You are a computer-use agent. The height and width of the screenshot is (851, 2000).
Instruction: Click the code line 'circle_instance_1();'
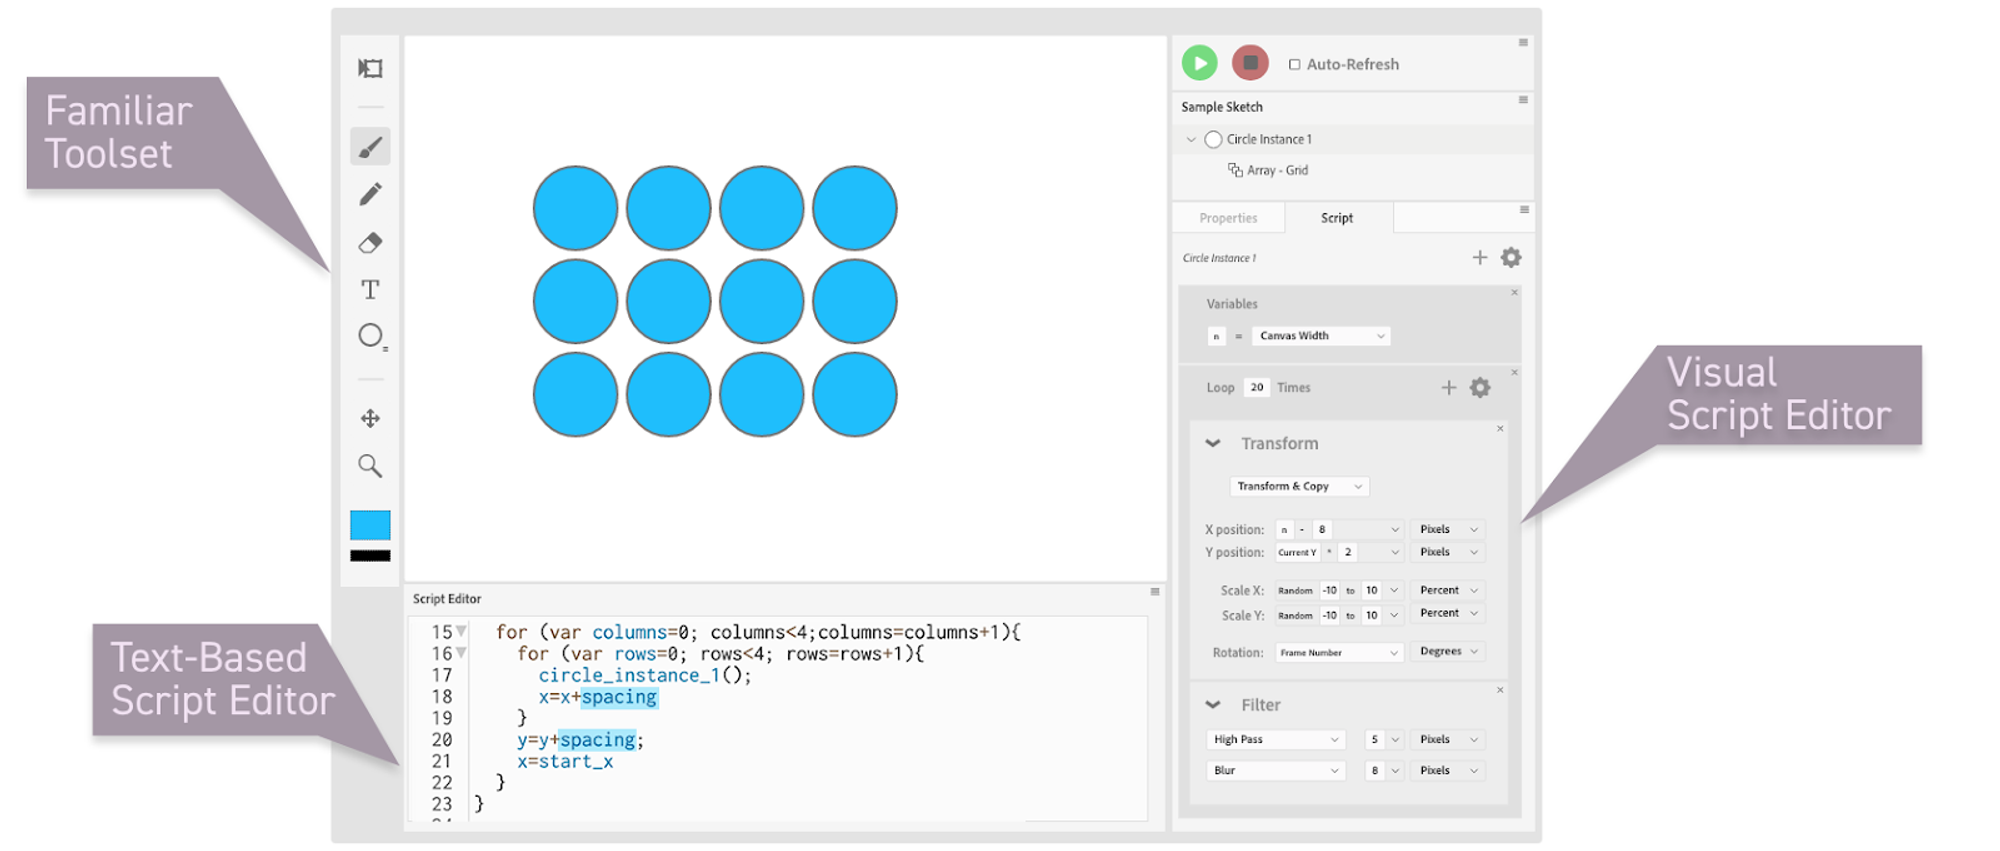pyautogui.click(x=645, y=676)
